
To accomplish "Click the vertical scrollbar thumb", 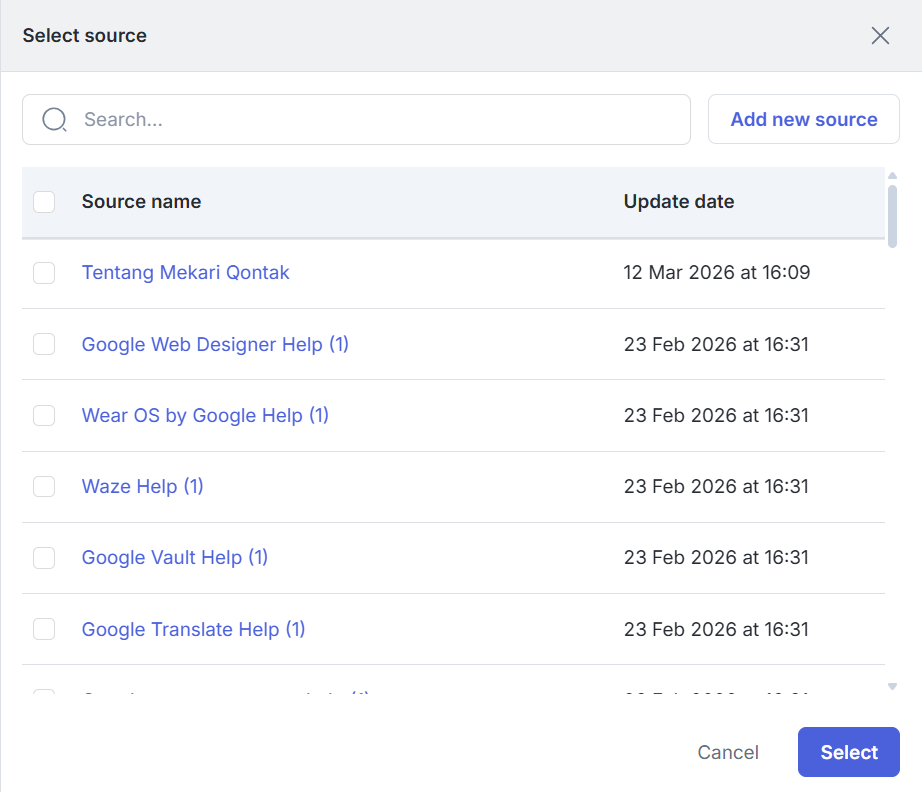I will tap(892, 215).
